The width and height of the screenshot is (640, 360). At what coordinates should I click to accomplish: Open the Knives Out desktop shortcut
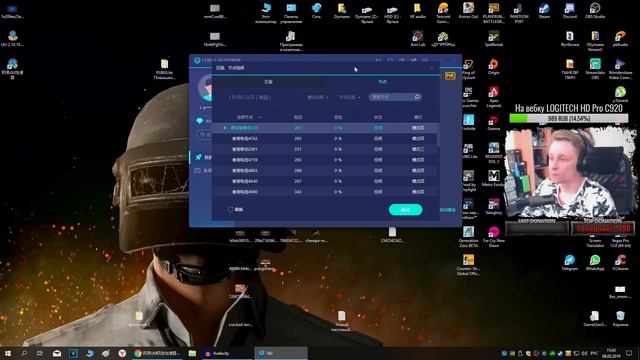pyautogui.click(x=468, y=11)
